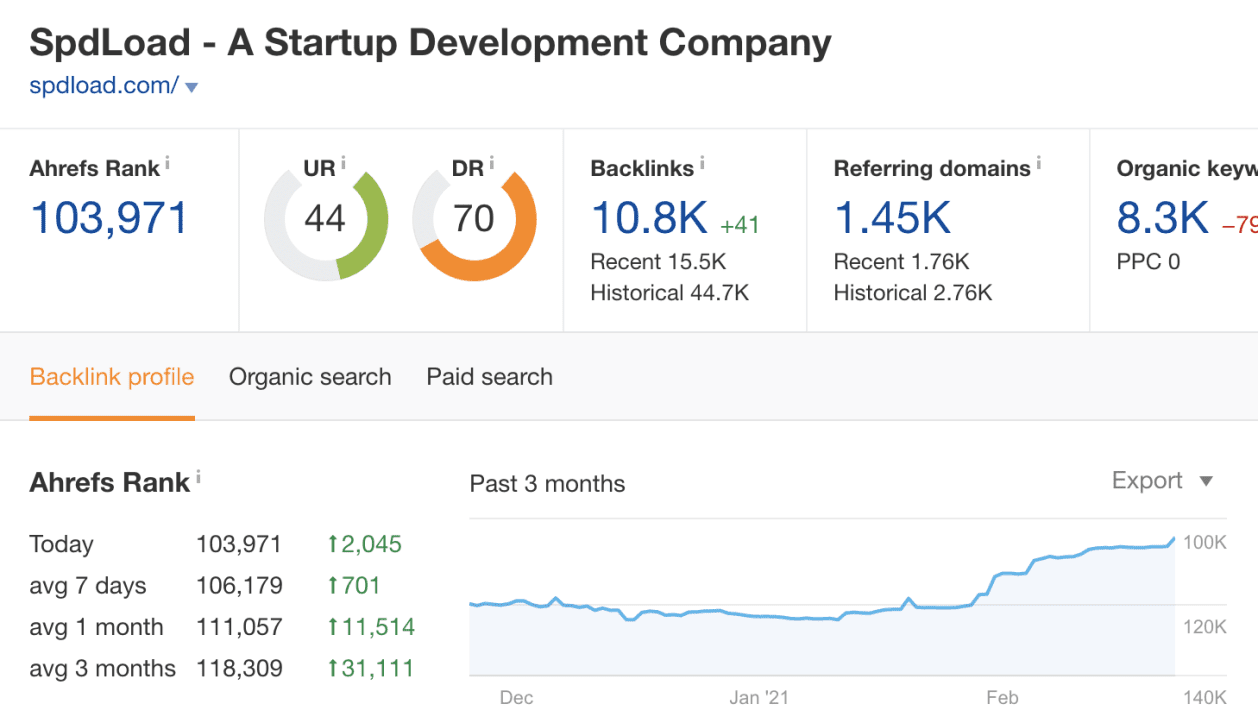Click the Feb label on chart axis
Image resolution: width=1258 pixels, height=723 pixels.
pos(1002,698)
